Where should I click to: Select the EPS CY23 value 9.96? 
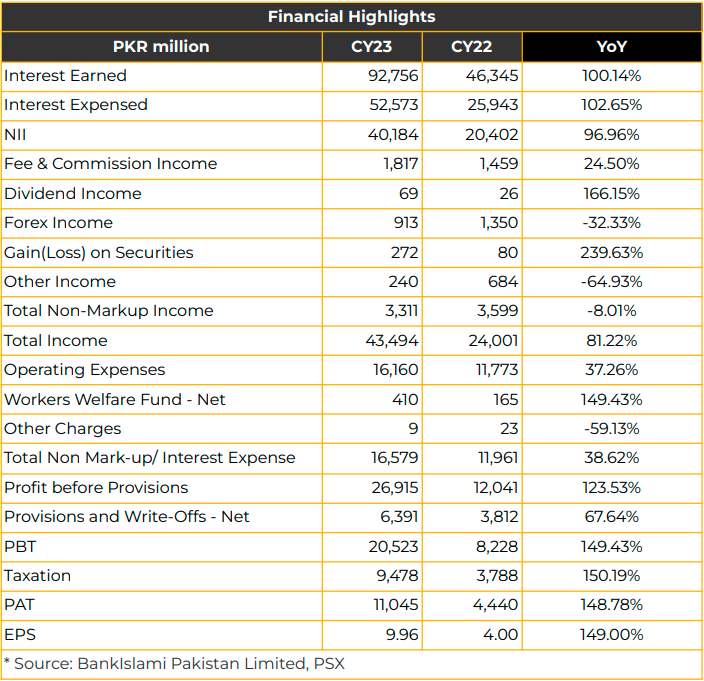click(402, 634)
